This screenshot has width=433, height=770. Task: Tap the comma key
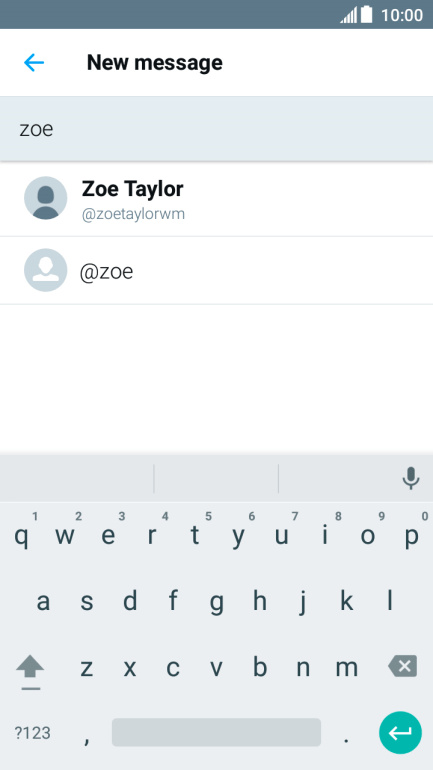(86, 737)
